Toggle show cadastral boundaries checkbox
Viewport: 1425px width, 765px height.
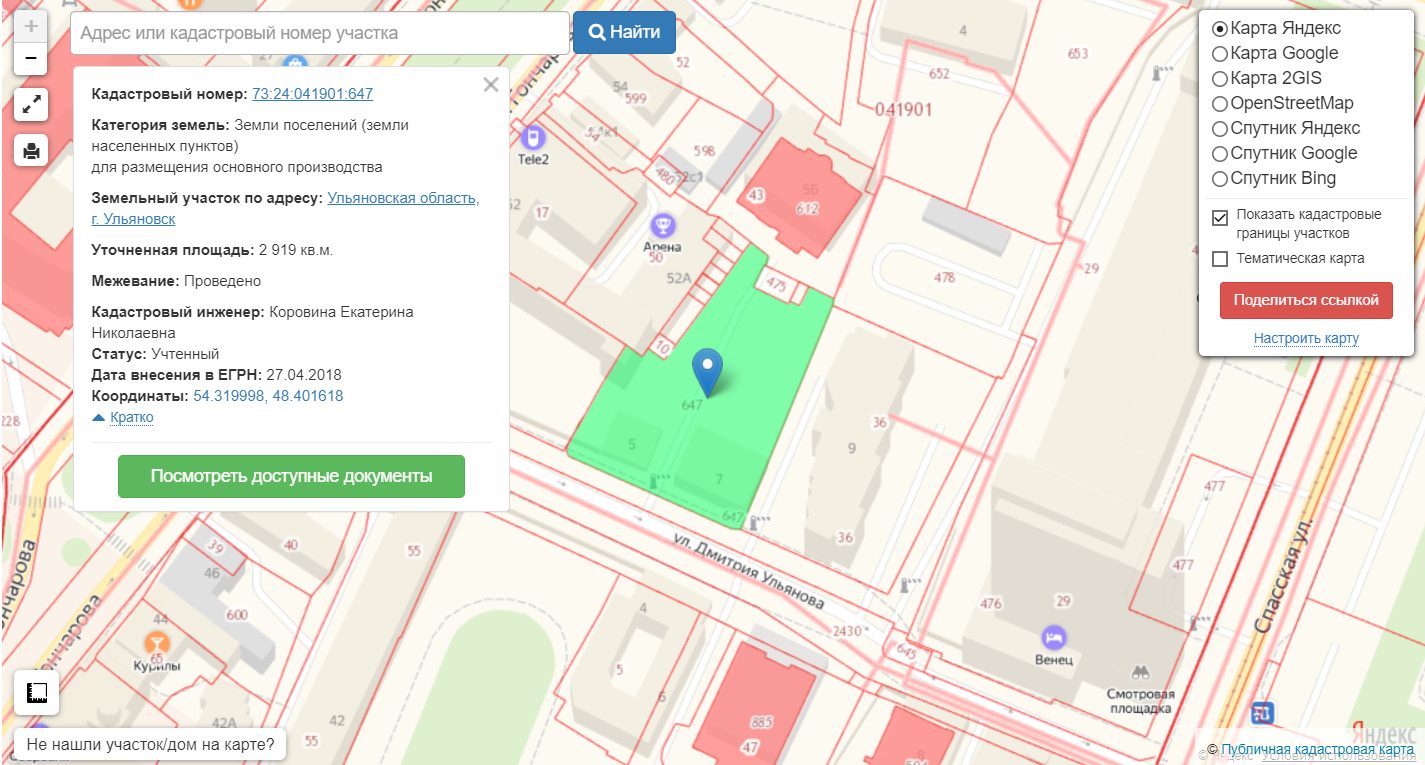[x=1220, y=218]
